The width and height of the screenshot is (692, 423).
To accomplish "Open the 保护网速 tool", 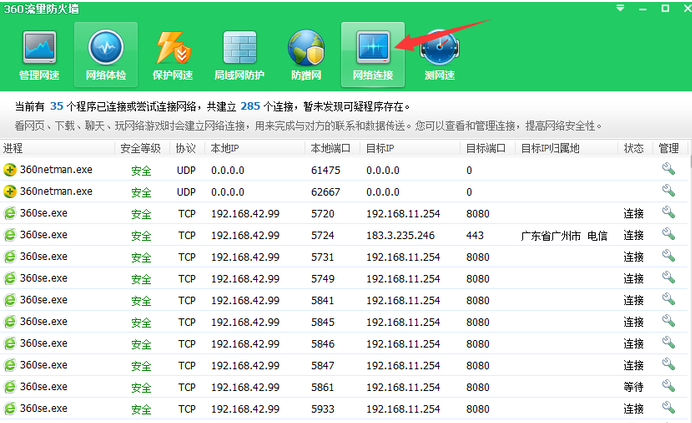I will [173, 55].
